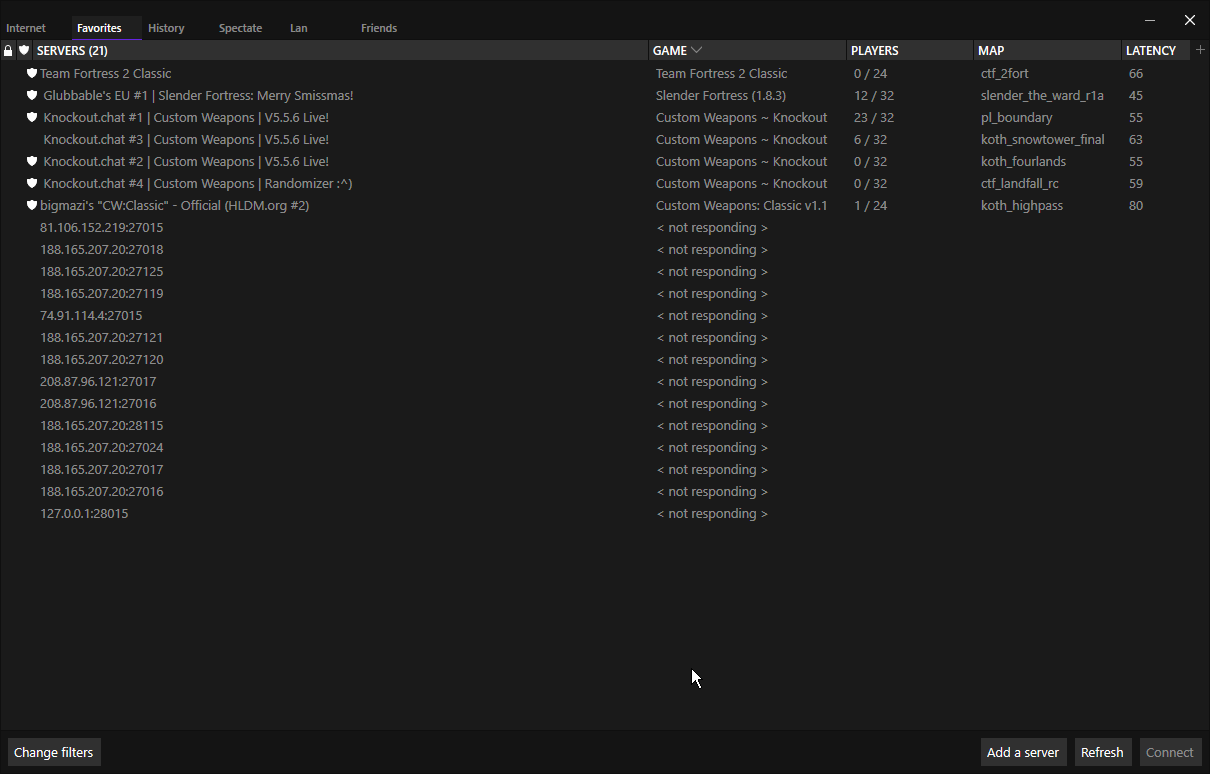Sort by the Map column header
1210x774 pixels.
(x=1048, y=50)
